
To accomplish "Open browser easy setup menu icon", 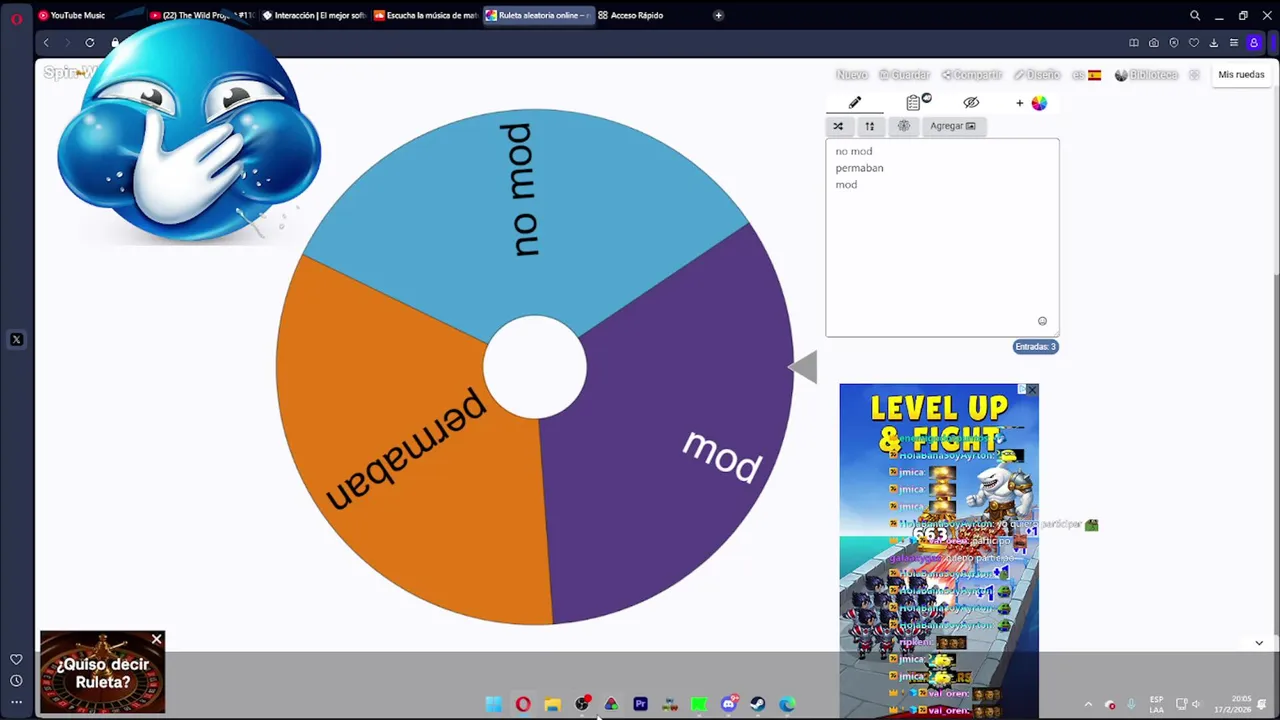I will [1234, 43].
